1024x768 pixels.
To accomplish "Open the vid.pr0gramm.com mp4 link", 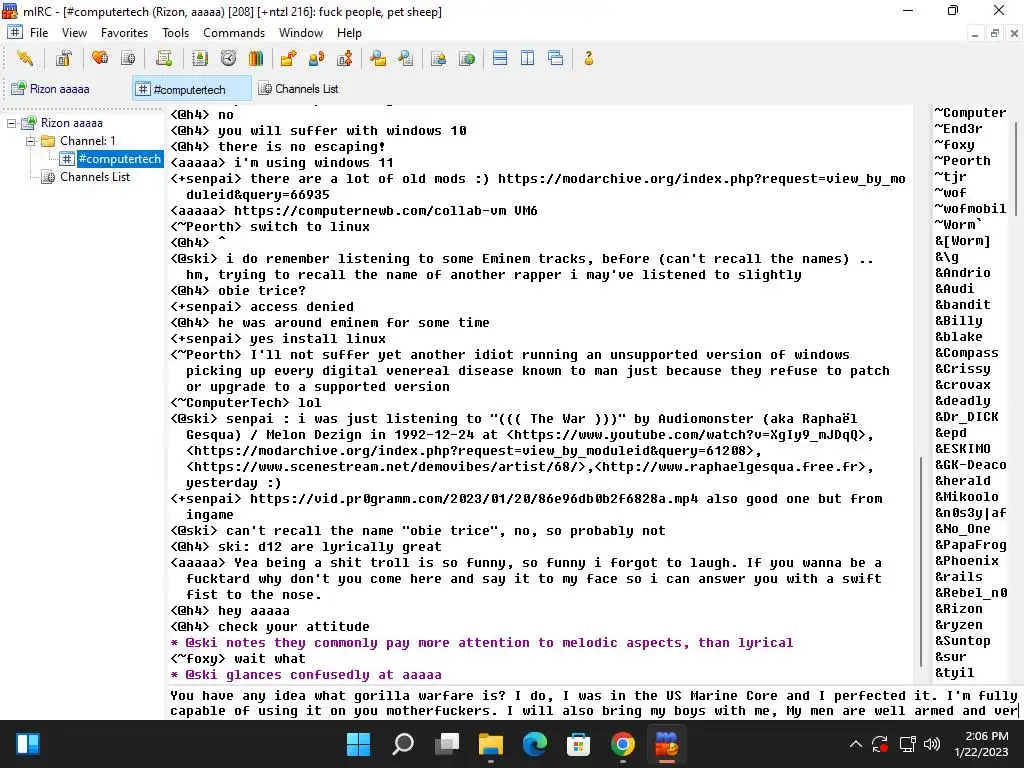I will [474, 499].
